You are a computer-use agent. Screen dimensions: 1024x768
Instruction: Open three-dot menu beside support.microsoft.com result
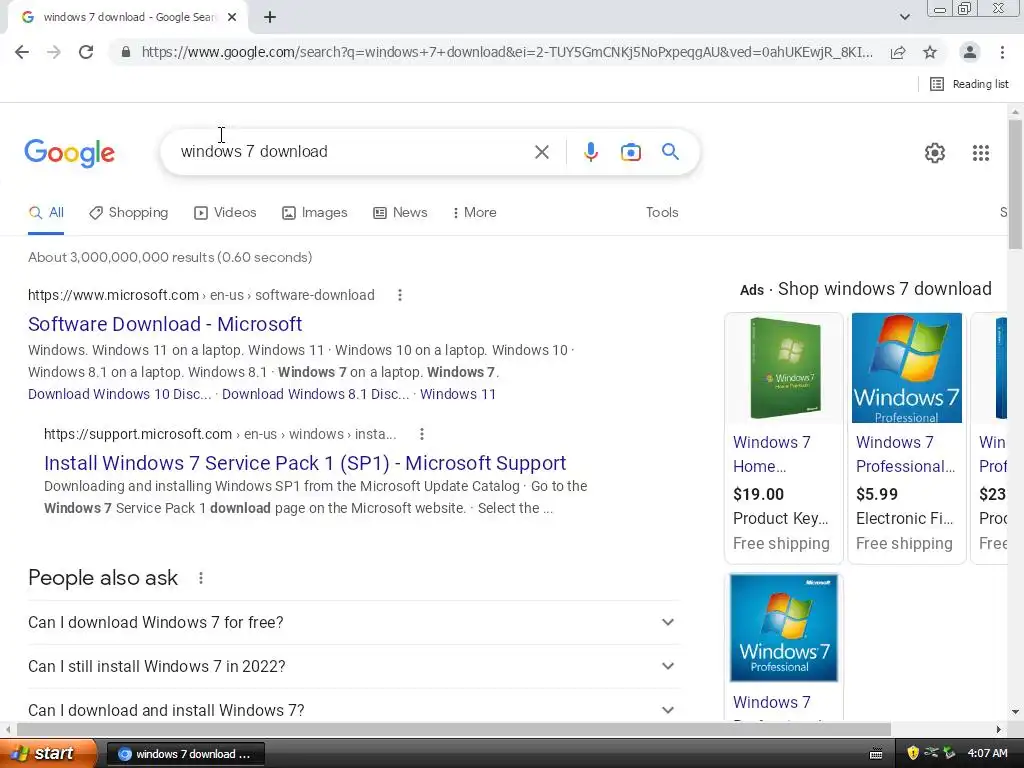(x=422, y=434)
